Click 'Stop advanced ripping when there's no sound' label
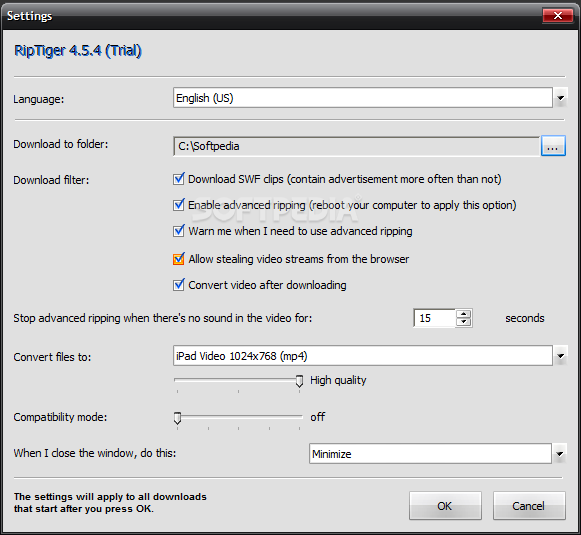This screenshot has width=581, height=535. click(x=163, y=318)
